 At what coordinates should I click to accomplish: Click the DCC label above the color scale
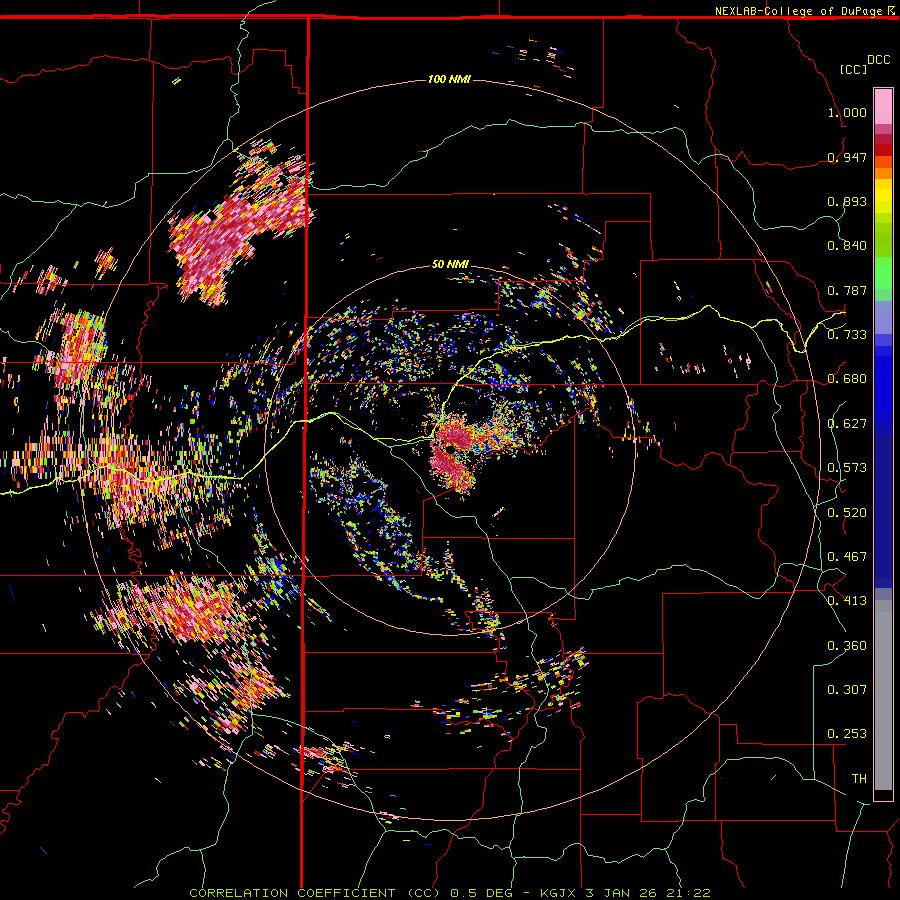pos(879,60)
